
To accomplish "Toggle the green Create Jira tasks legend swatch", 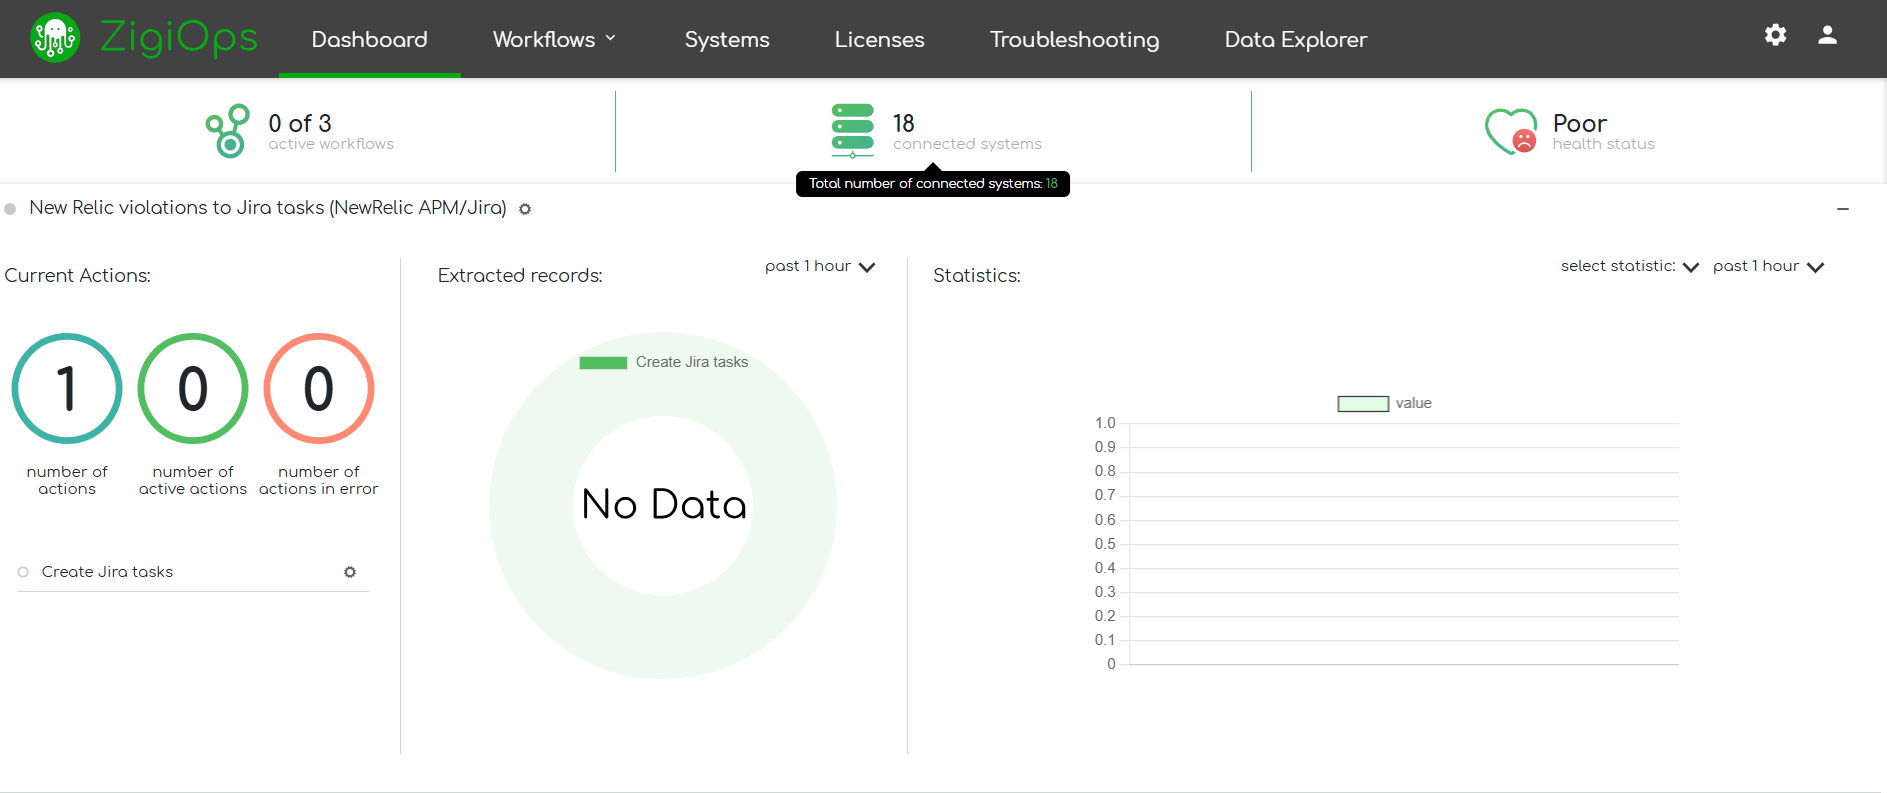I will pyautogui.click(x=603, y=363).
